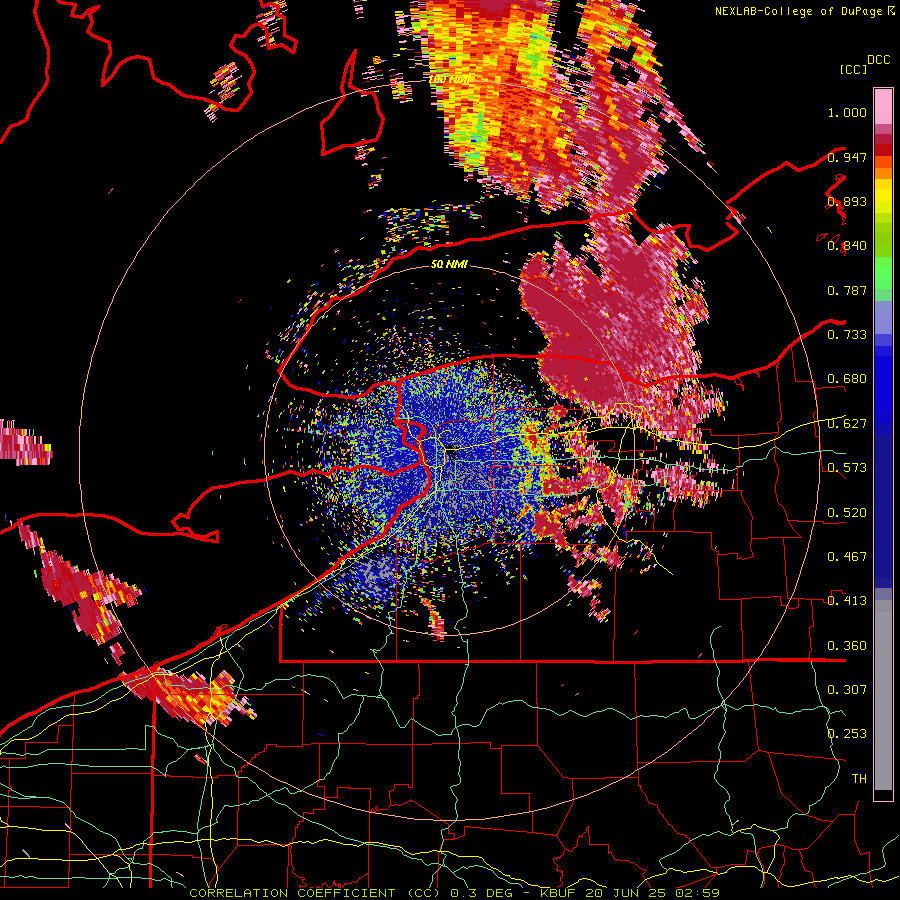Click the 100 NMI range ring label
Viewport: 900px width, 900px height.
pyautogui.click(x=449, y=79)
